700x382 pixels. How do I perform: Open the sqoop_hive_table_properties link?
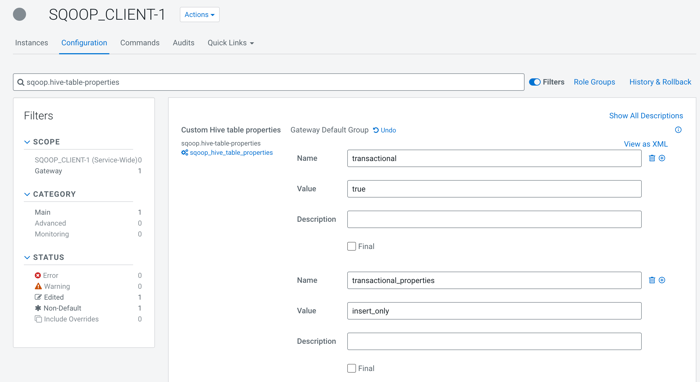click(231, 153)
